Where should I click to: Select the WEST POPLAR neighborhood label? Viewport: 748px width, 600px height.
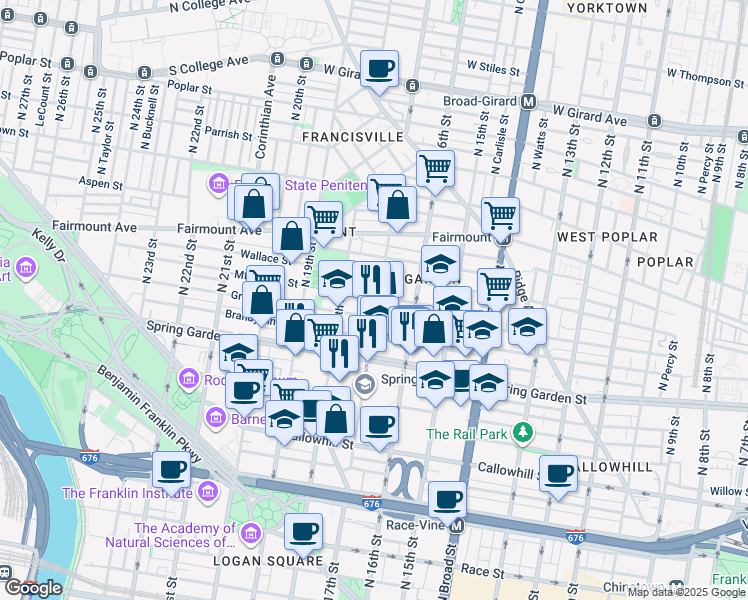pyautogui.click(x=607, y=237)
